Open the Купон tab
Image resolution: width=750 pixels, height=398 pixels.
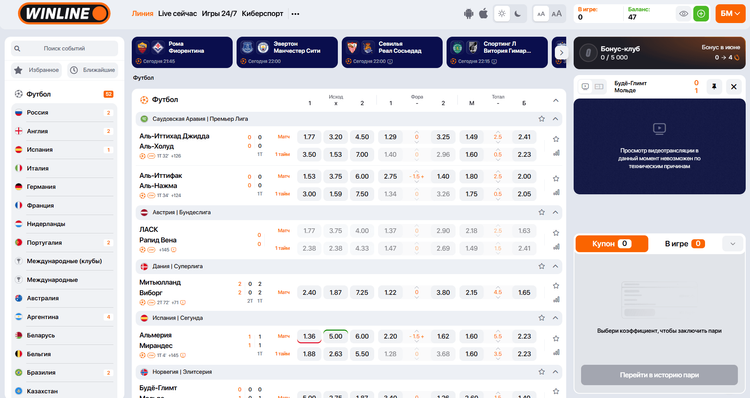click(612, 243)
